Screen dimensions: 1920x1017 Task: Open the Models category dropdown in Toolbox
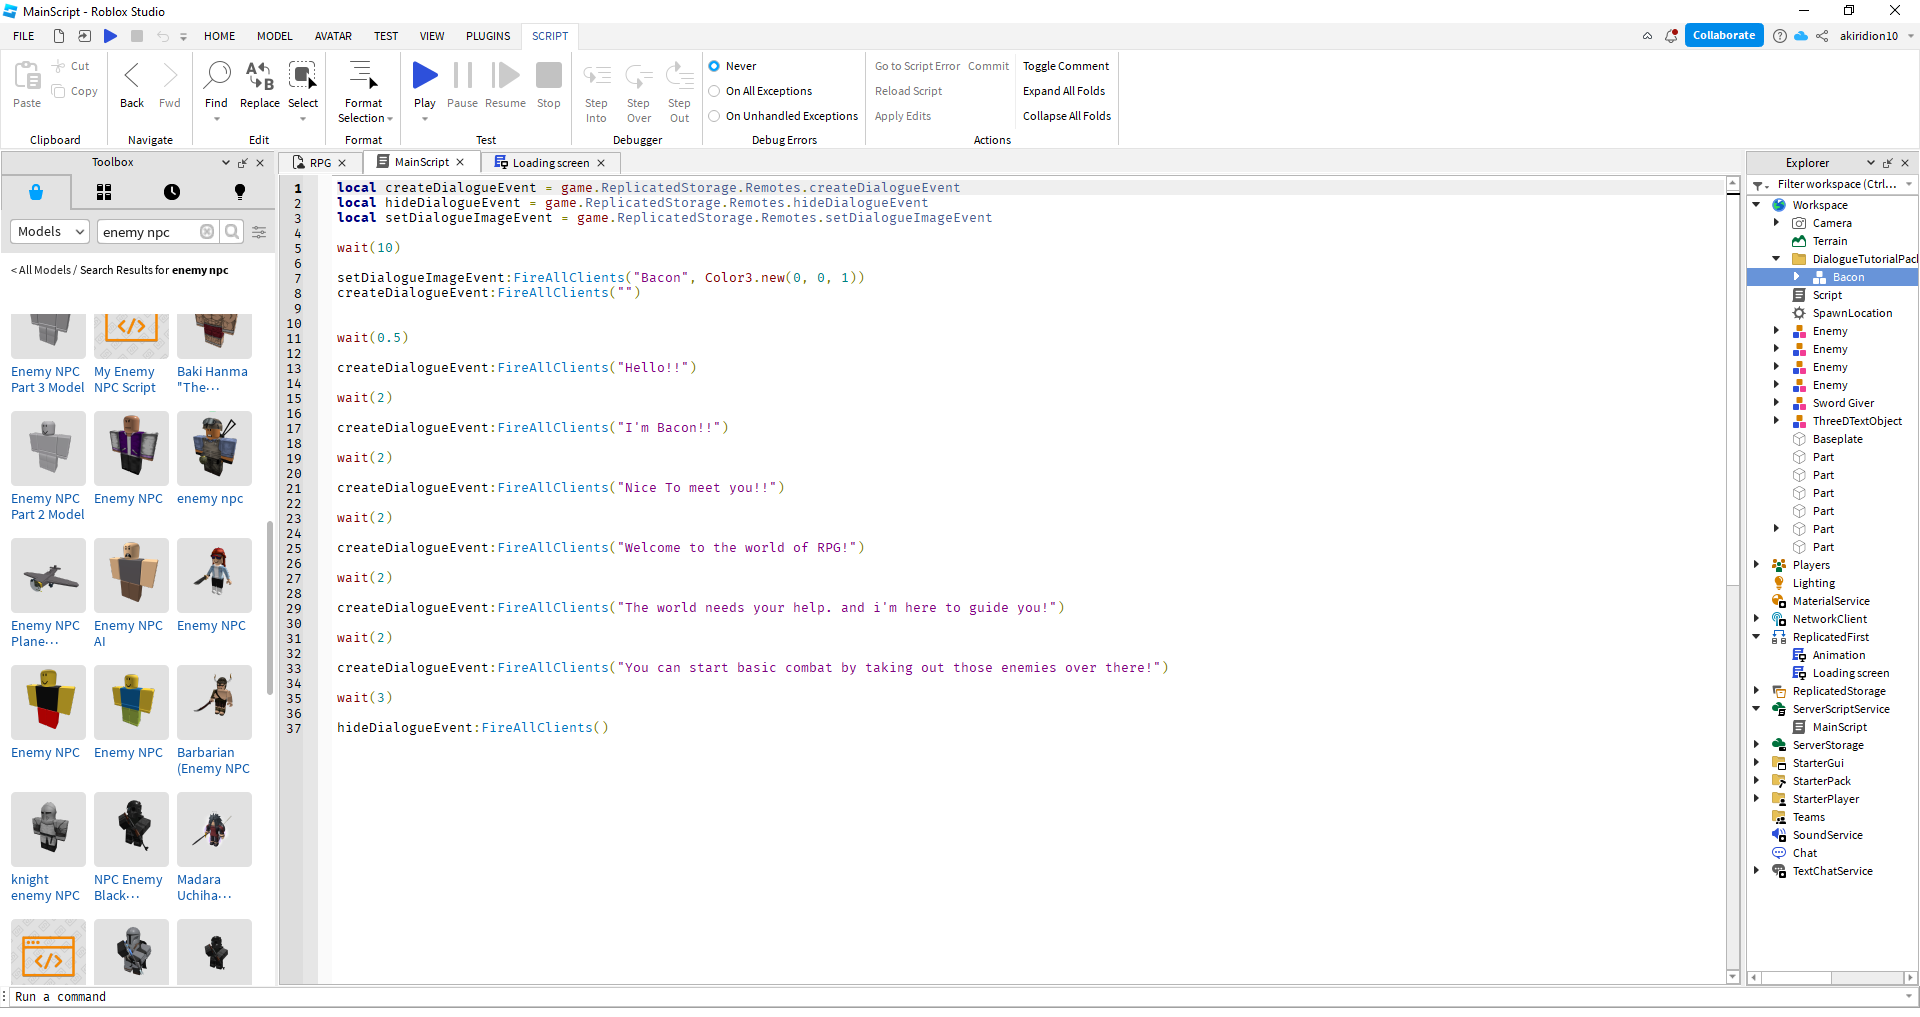pyautogui.click(x=49, y=231)
